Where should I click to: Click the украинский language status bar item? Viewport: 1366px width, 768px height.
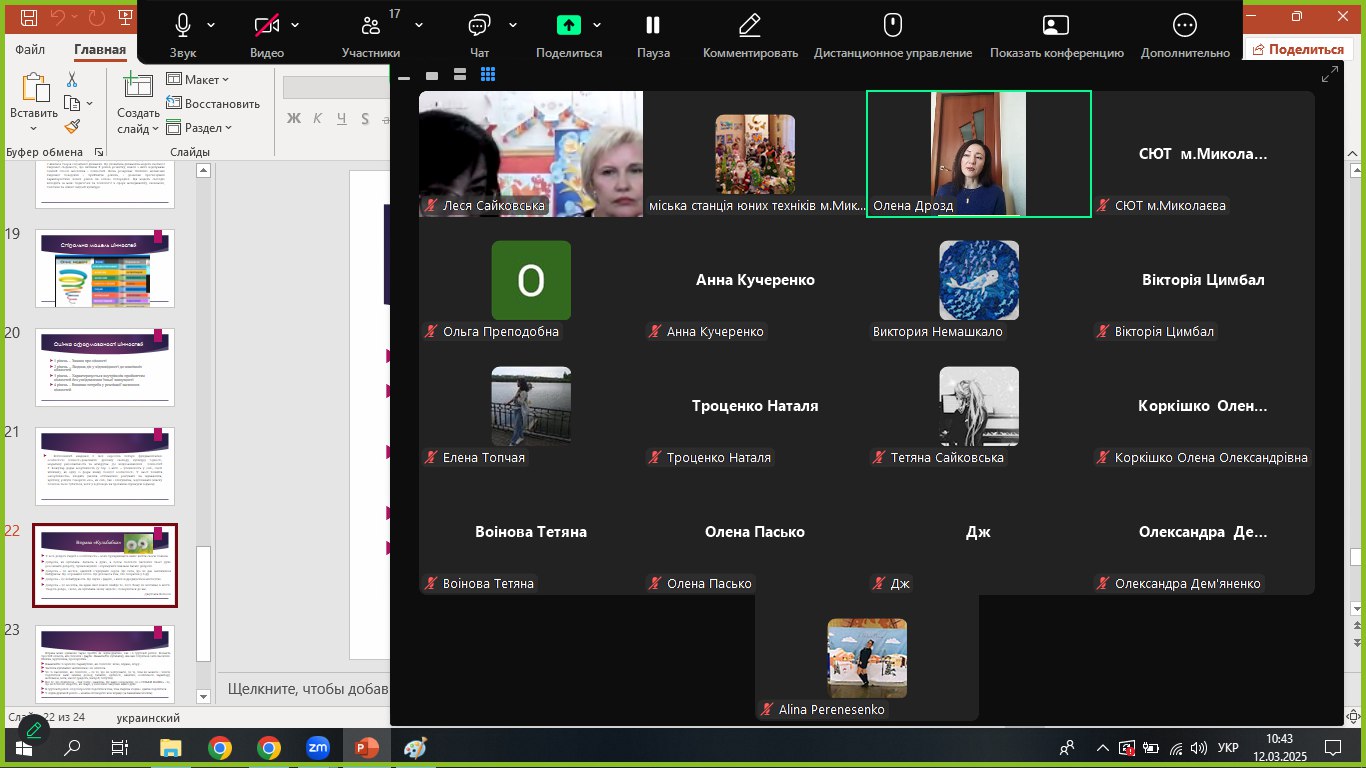[148, 718]
